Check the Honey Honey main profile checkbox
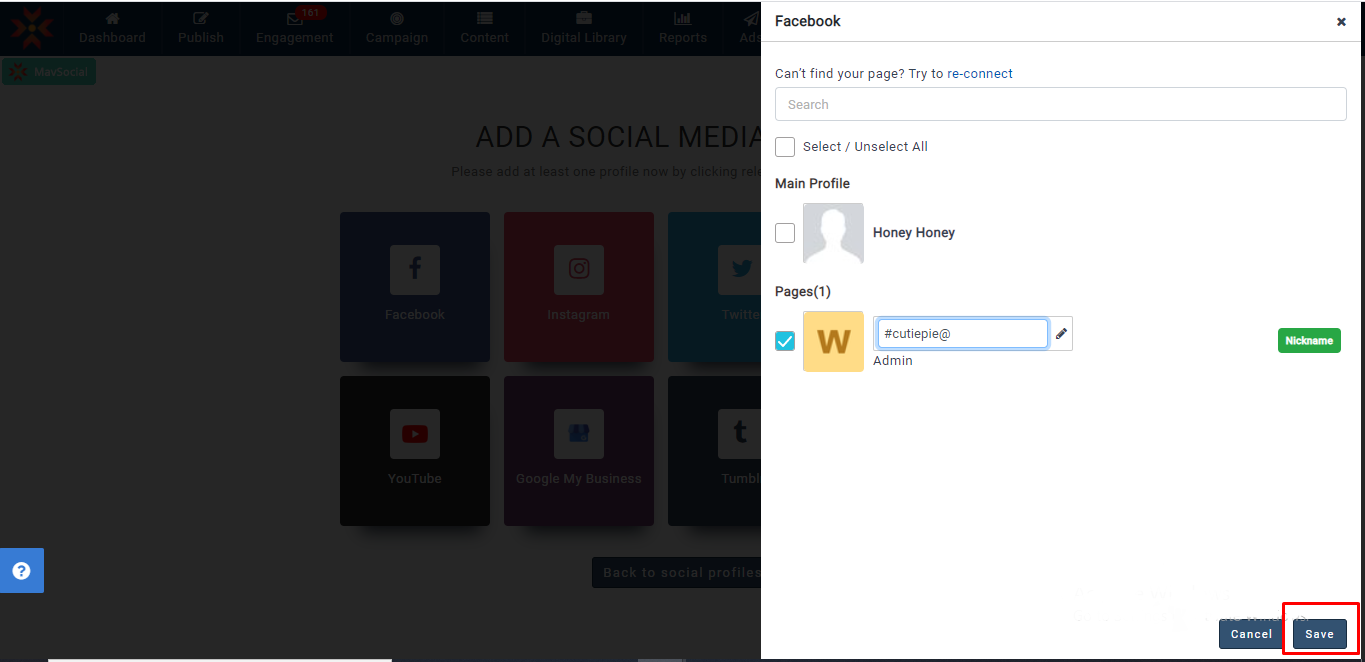The width and height of the screenshot is (1365, 662). tap(785, 233)
